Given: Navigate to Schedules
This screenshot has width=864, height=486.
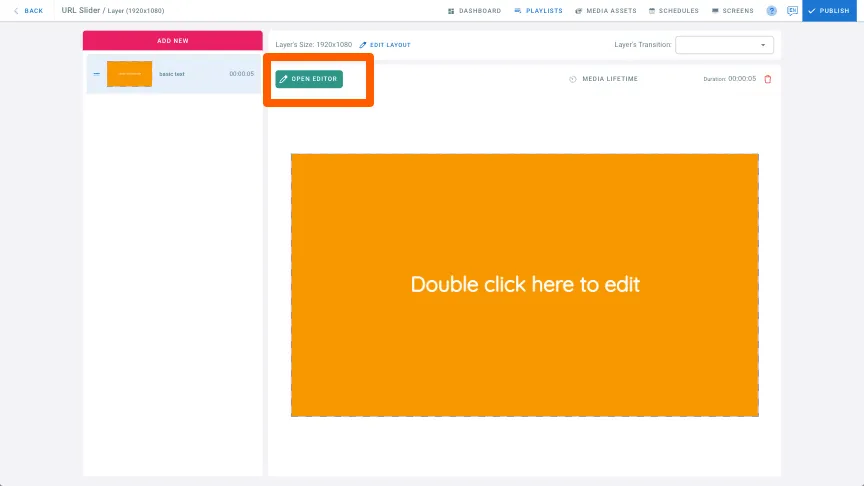Looking at the screenshot, I should 674,11.
